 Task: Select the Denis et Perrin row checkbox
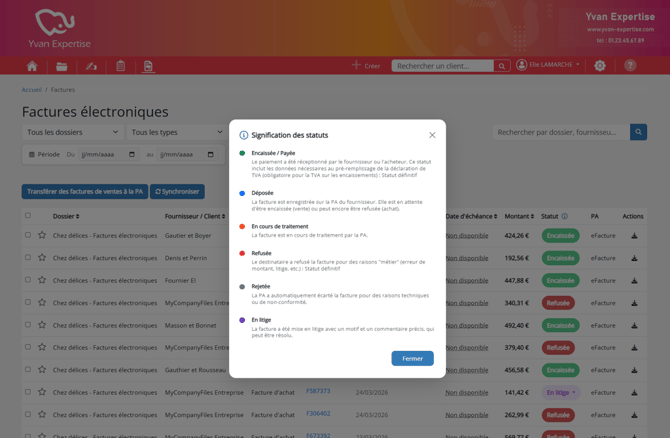click(28, 258)
